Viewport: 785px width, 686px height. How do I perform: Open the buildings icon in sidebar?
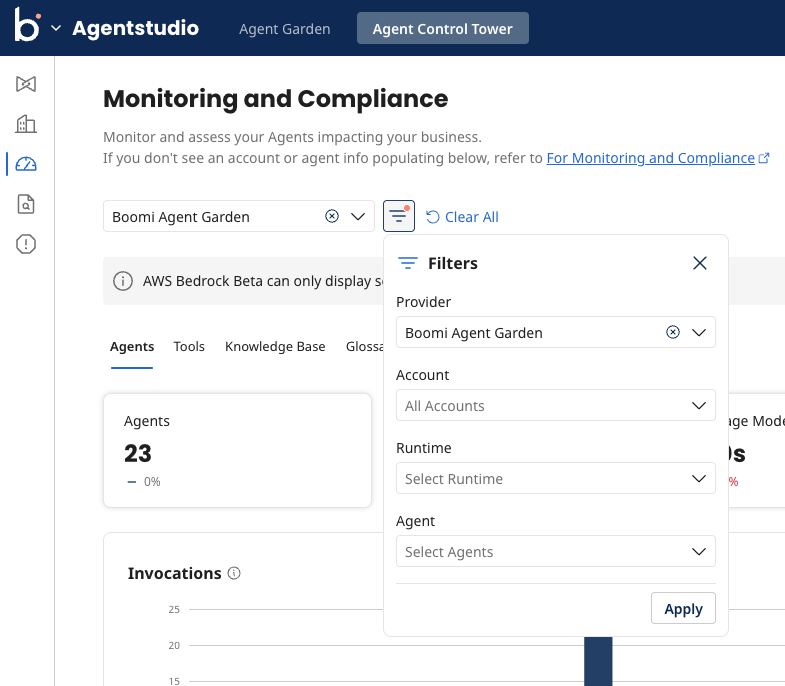26,124
